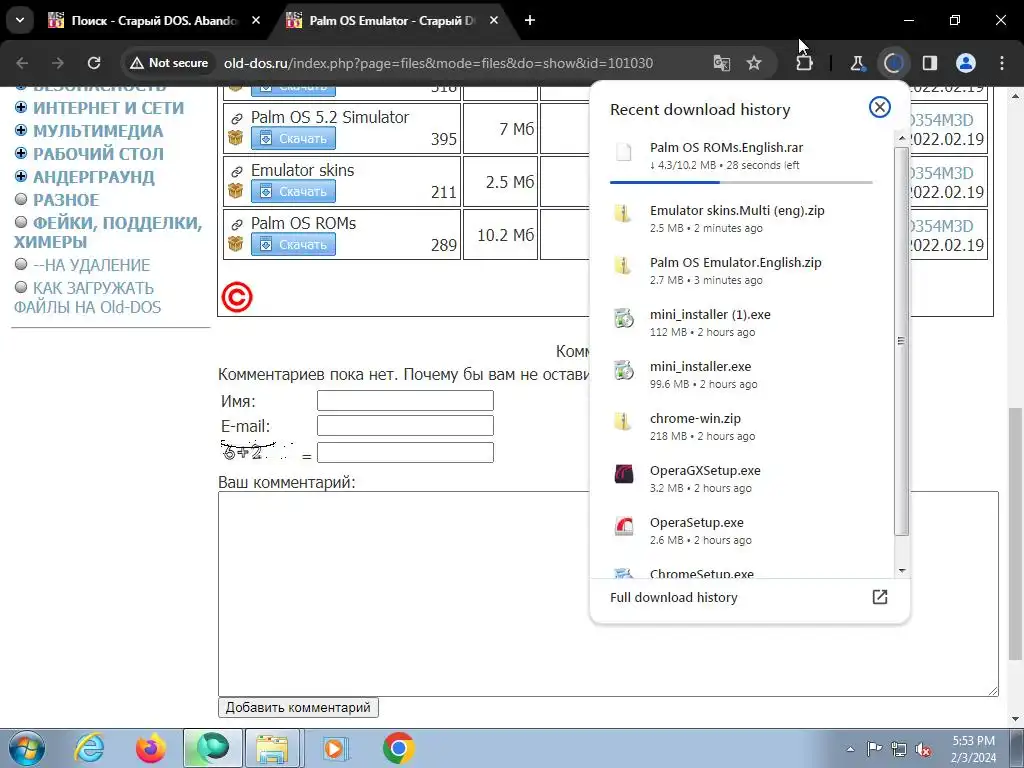Open ФЕЙКИ, ПОДДЕЛКИ, ХИМЕРЫ link
1024x768 pixels.
tap(108, 232)
